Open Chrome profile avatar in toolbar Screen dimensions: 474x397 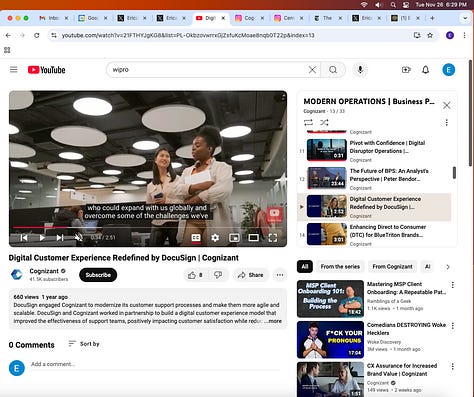[x=450, y=35]
